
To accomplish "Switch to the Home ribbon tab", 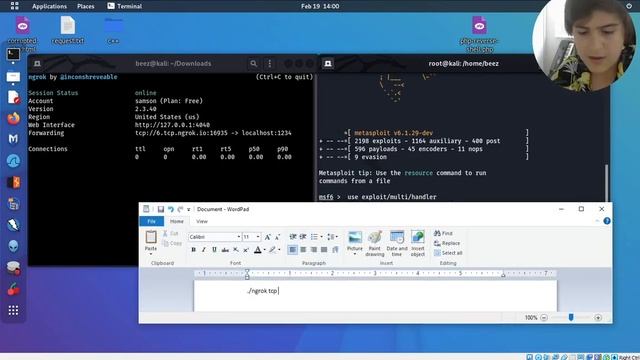I will point(177,221).
